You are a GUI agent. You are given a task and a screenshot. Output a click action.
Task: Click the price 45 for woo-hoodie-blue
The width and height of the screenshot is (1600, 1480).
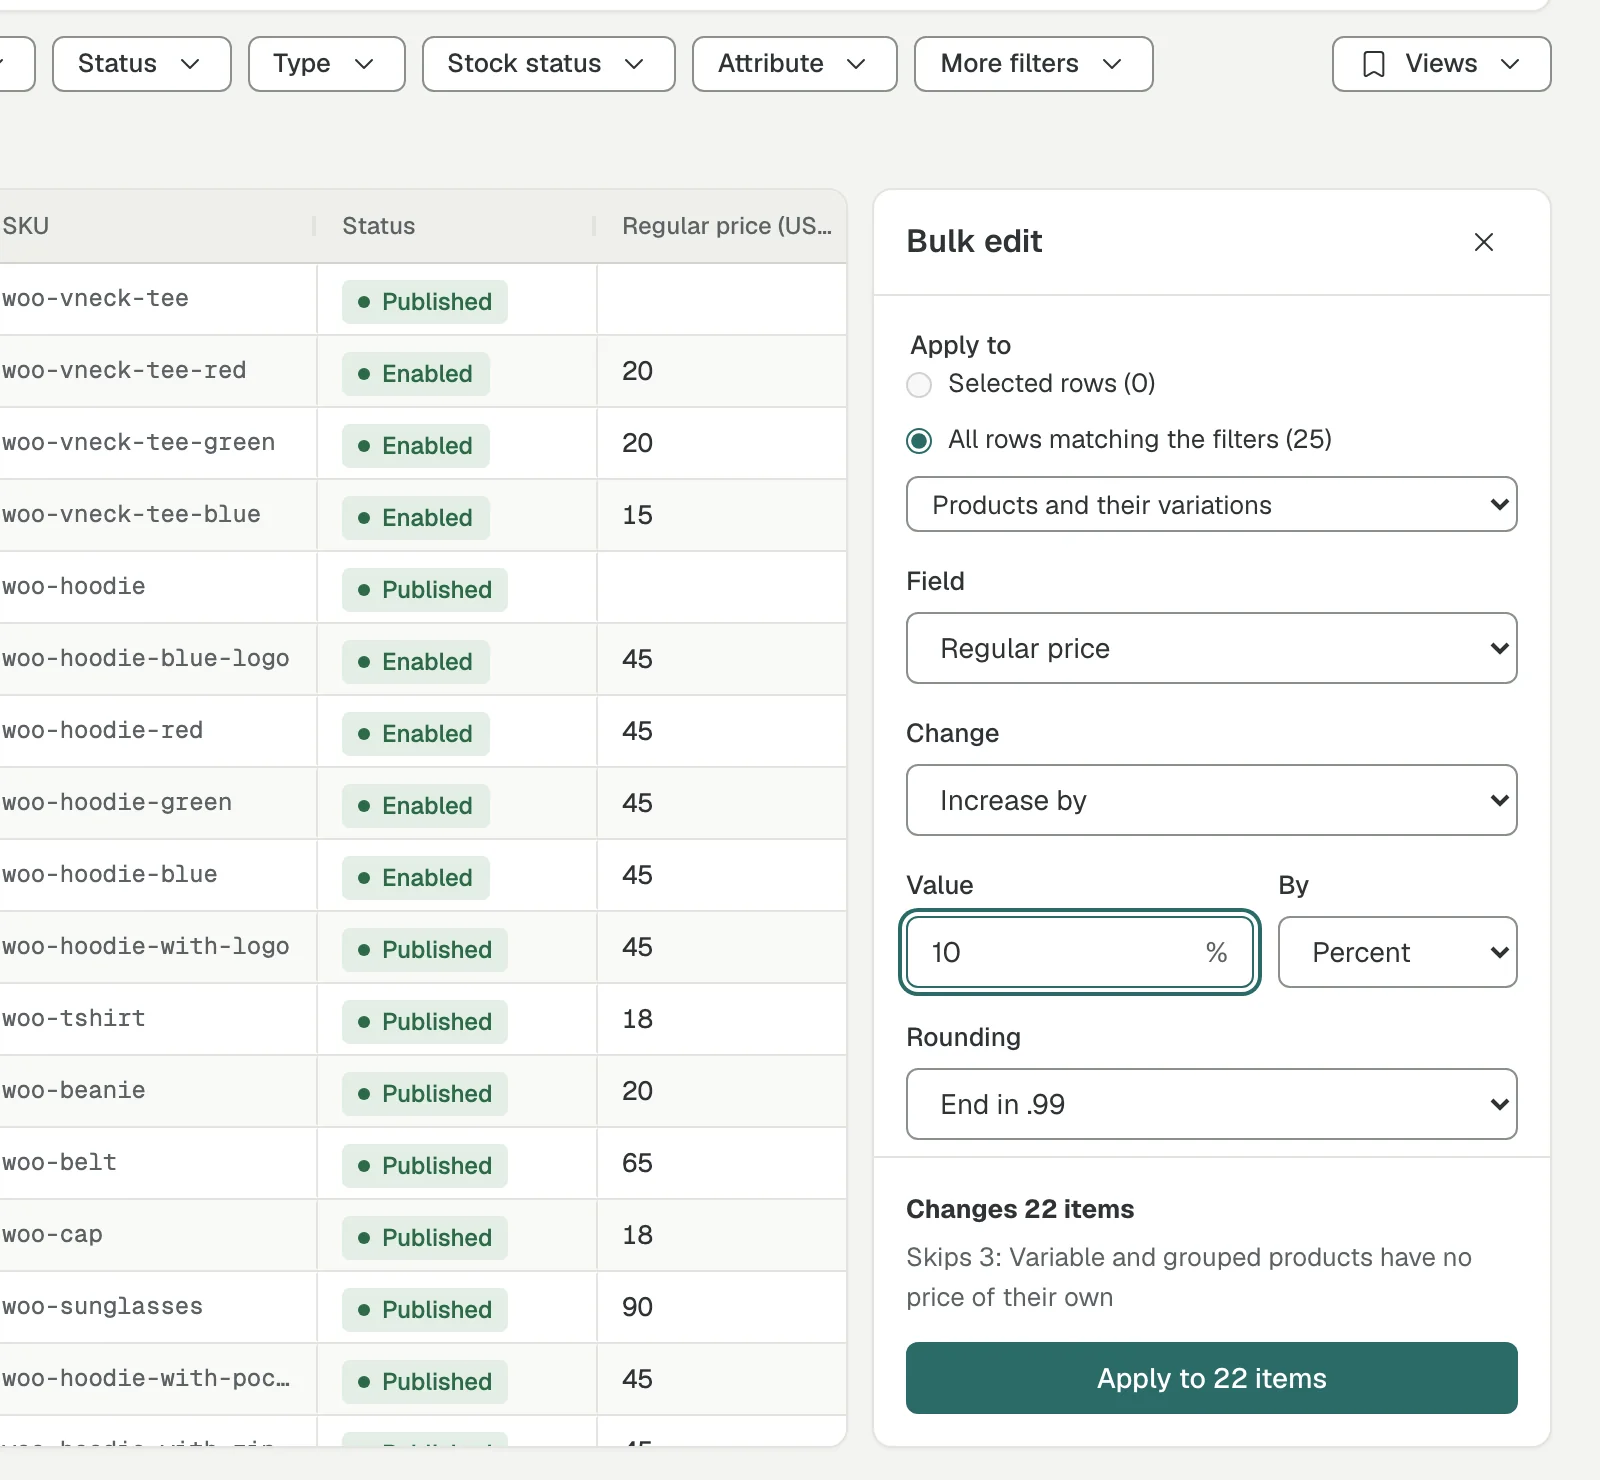637,875
